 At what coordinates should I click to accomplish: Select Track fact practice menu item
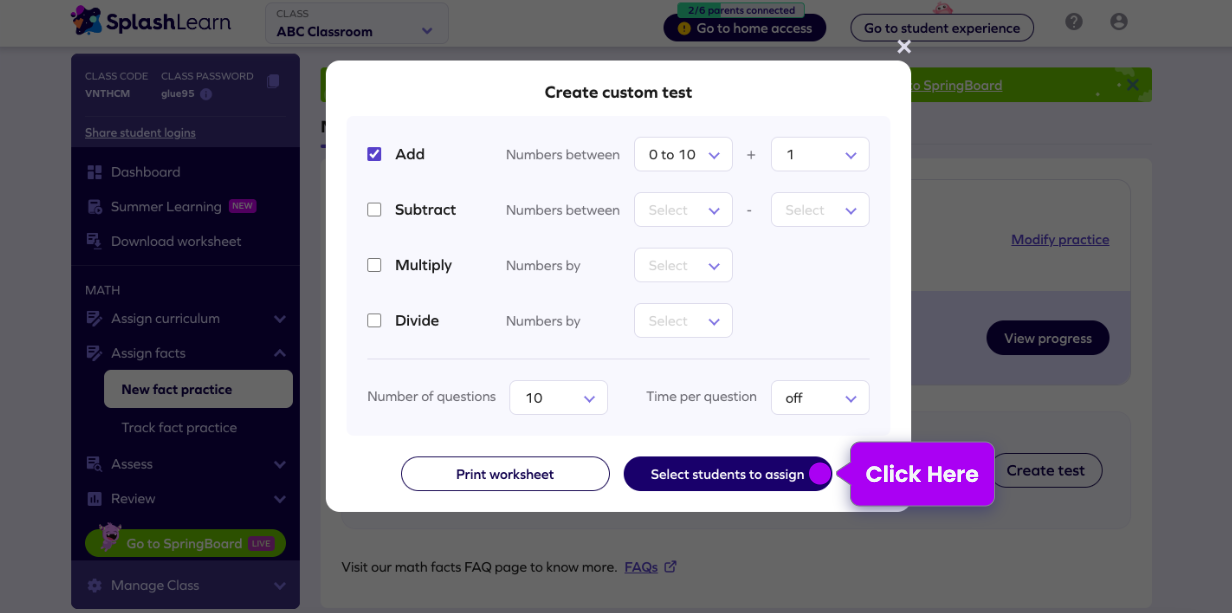(179, 428)
